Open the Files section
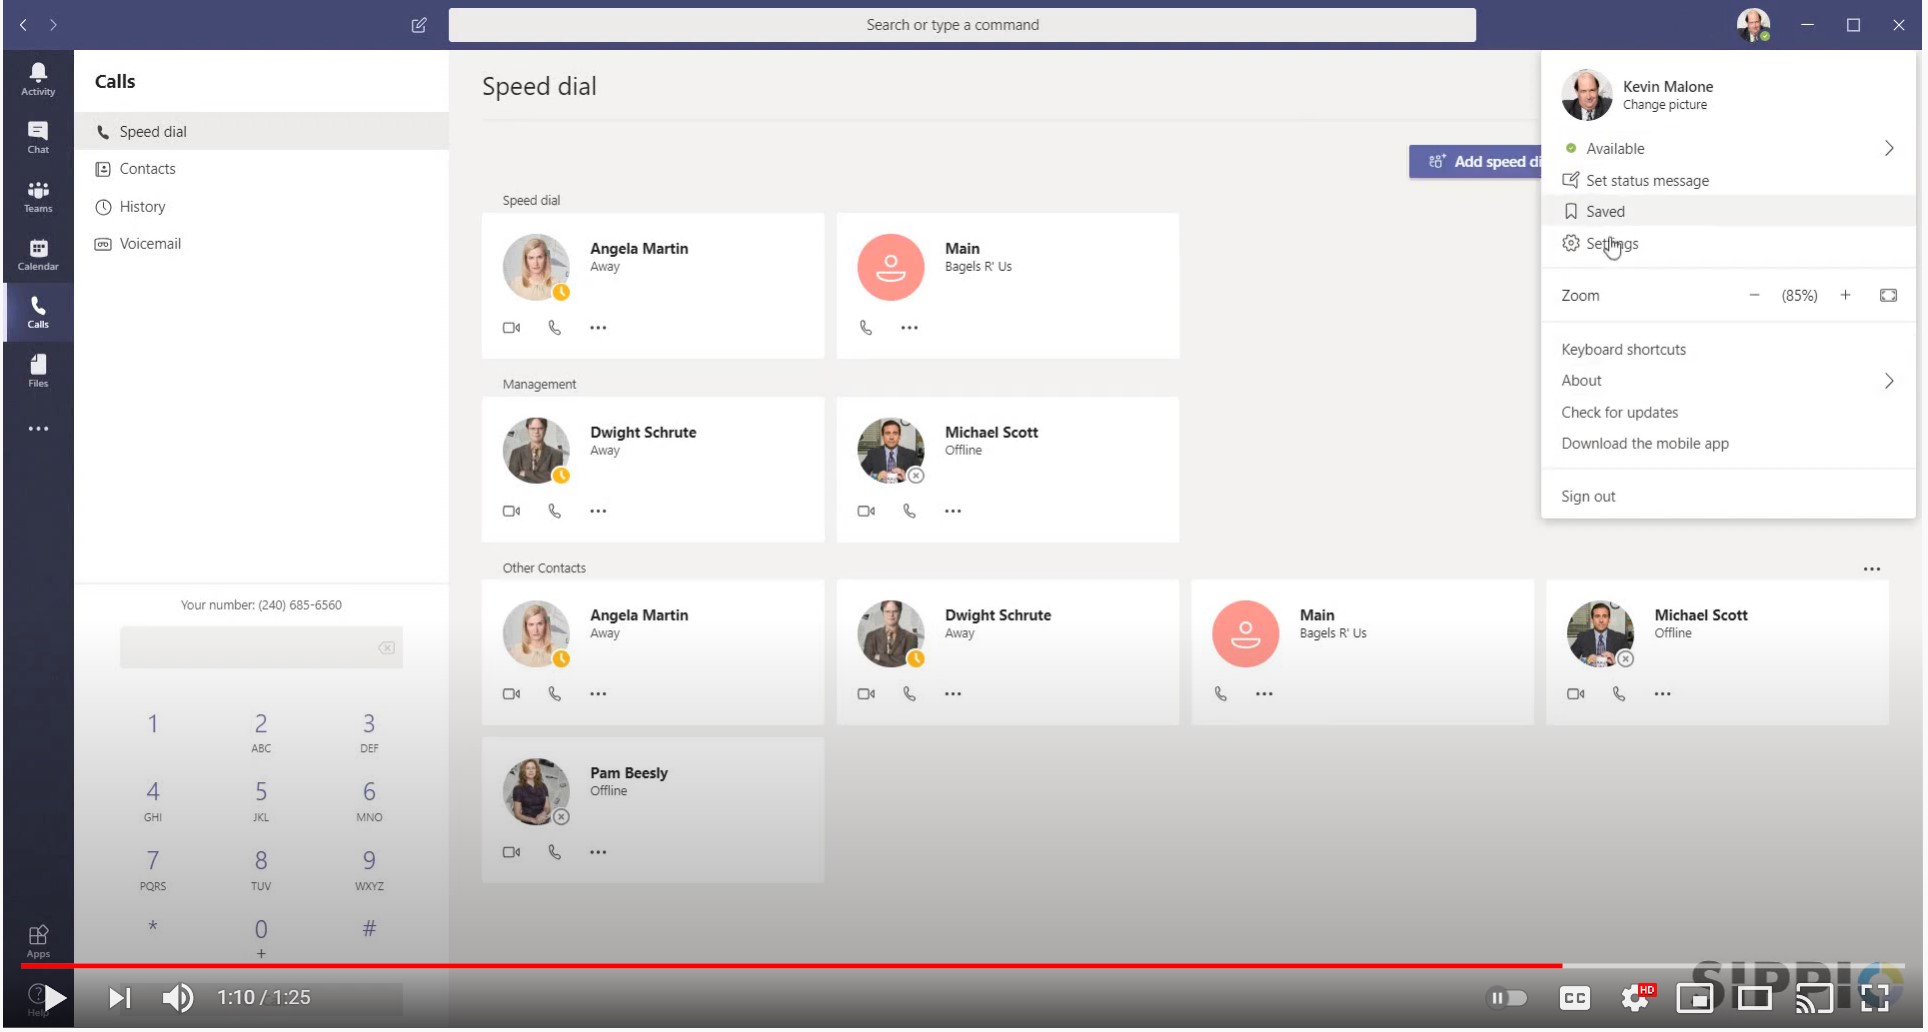Viewport: 1928px width, 1032px height. pos(38,370)
